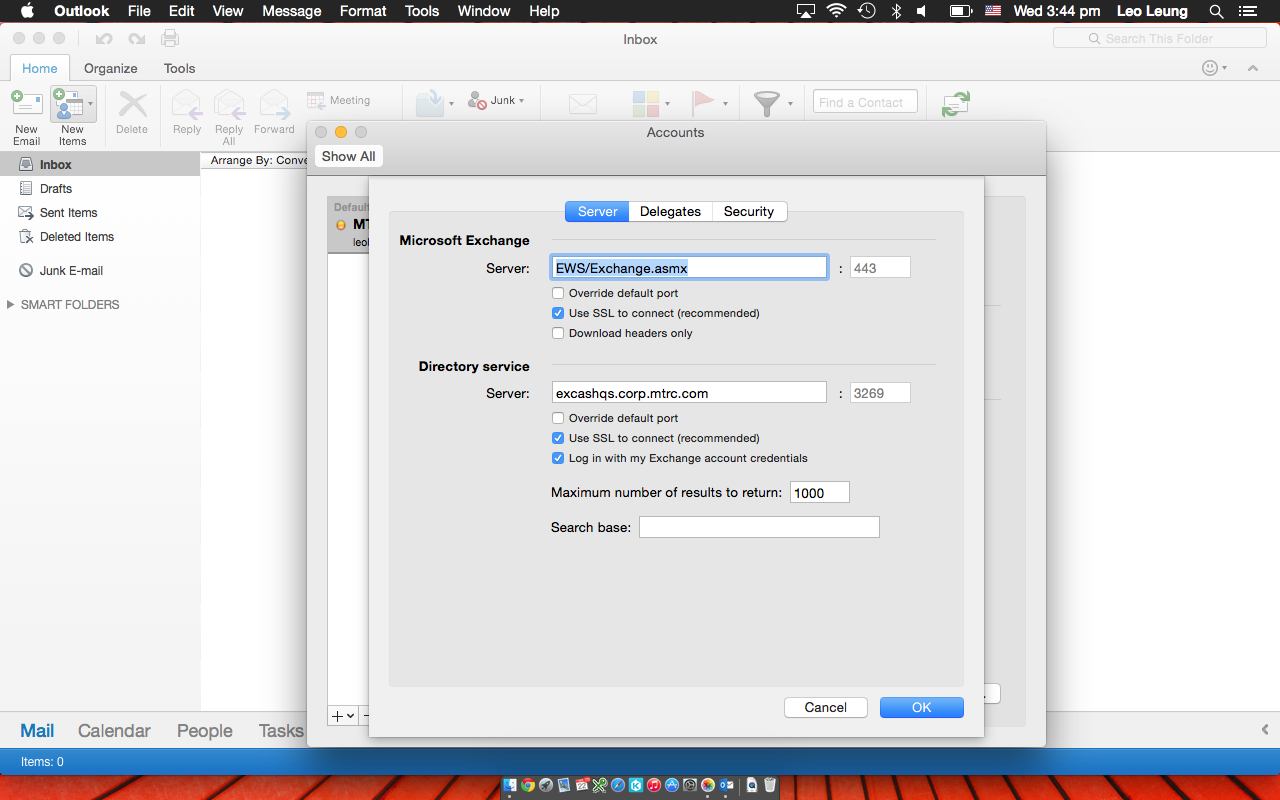Select the Server tab
1280x800 pixels.
pyautogui.click(x=597, y=211)
